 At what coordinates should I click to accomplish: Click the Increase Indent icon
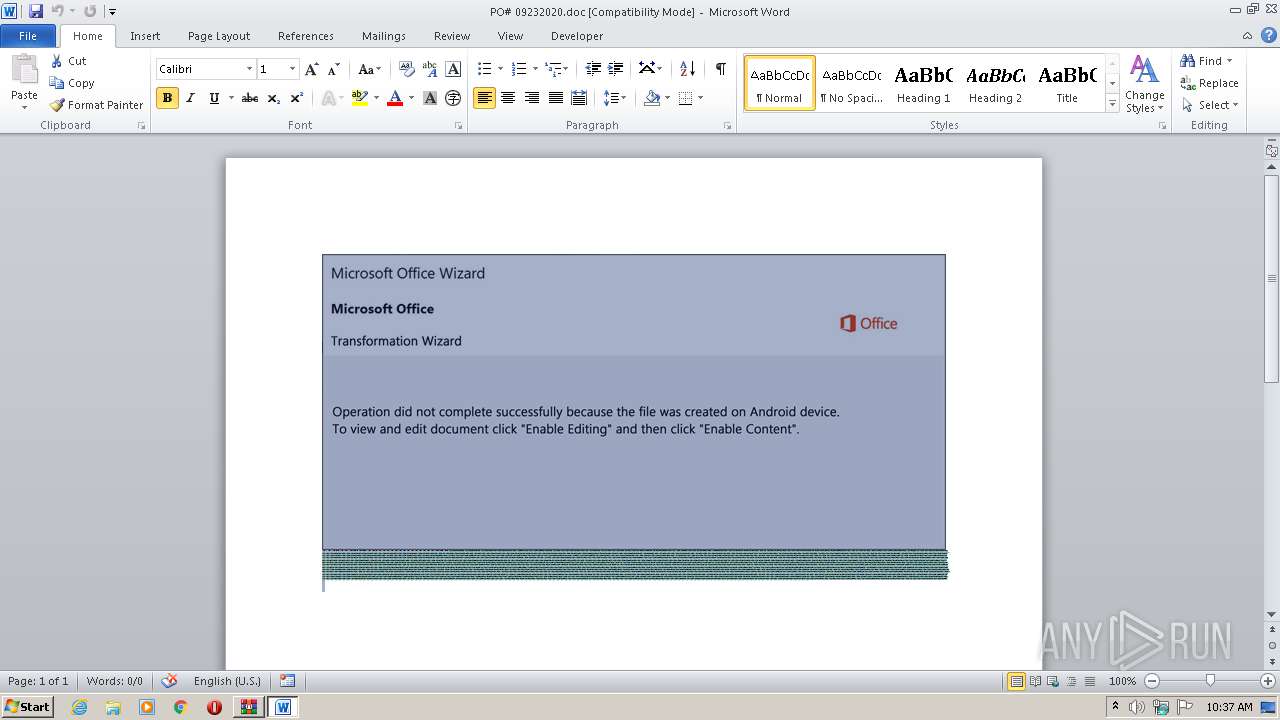click(616, 69)
